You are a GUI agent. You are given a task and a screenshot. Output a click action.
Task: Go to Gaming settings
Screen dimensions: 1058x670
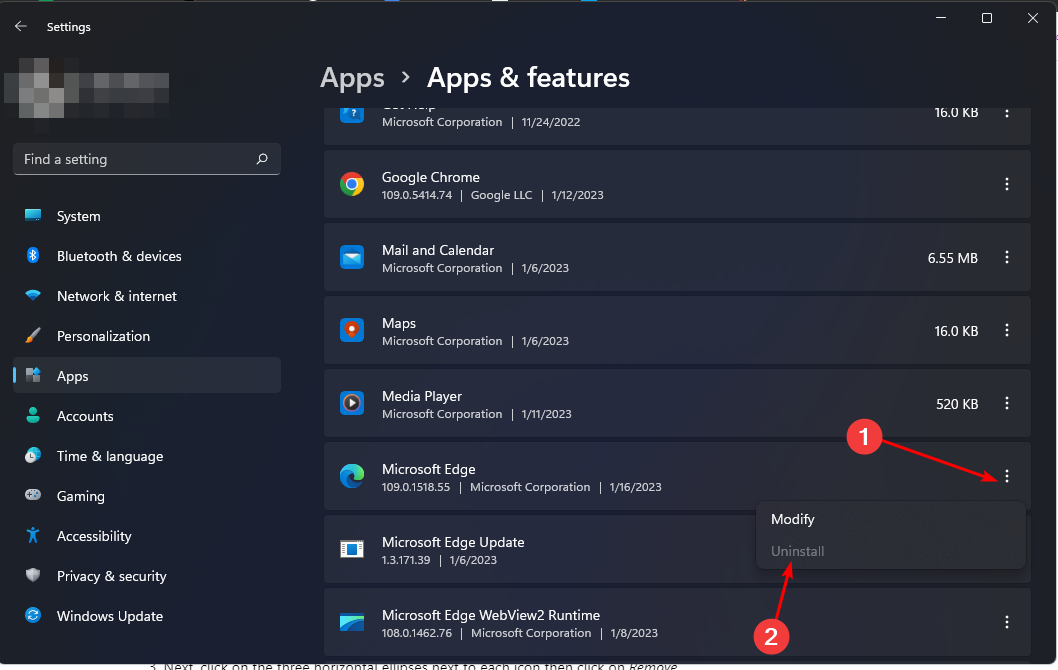click(146, 496)
